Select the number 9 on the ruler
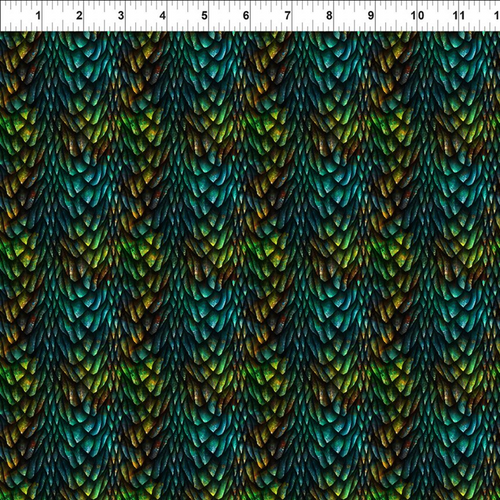The image size is (500, 500). 371,15
